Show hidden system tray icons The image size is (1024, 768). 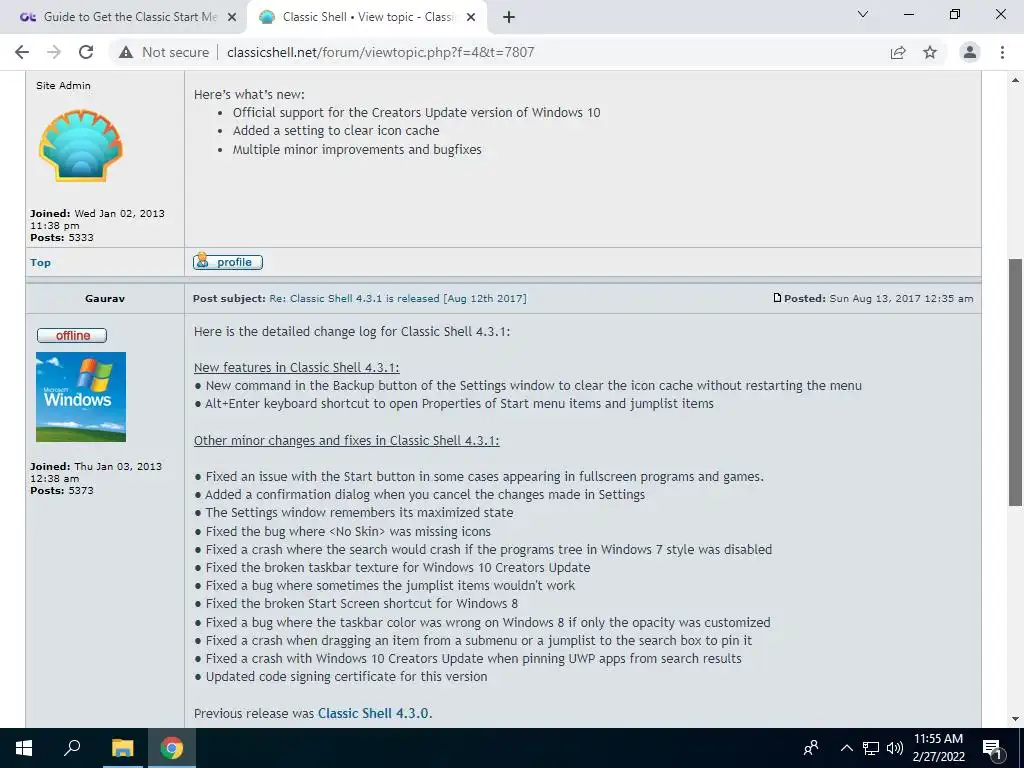click(x=846, y=748)
